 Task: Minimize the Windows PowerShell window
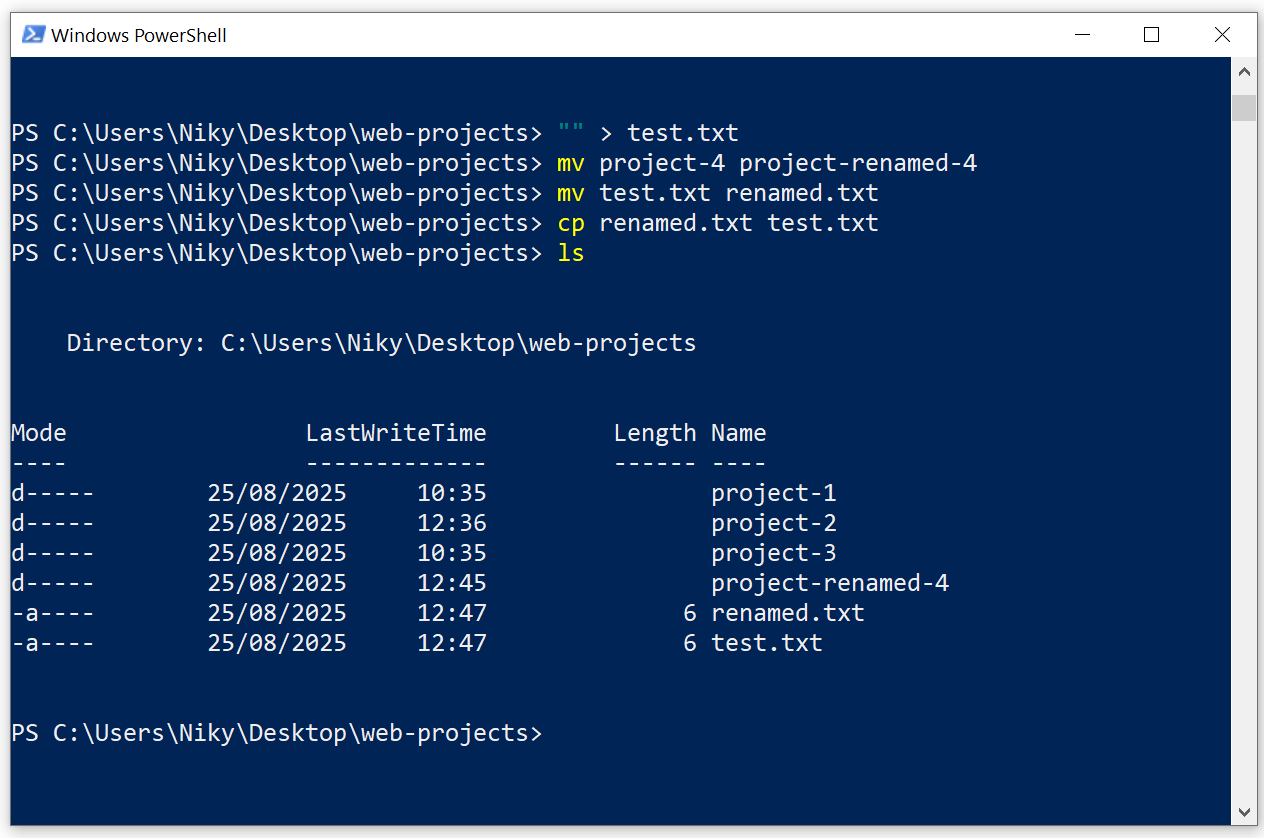1082,35
